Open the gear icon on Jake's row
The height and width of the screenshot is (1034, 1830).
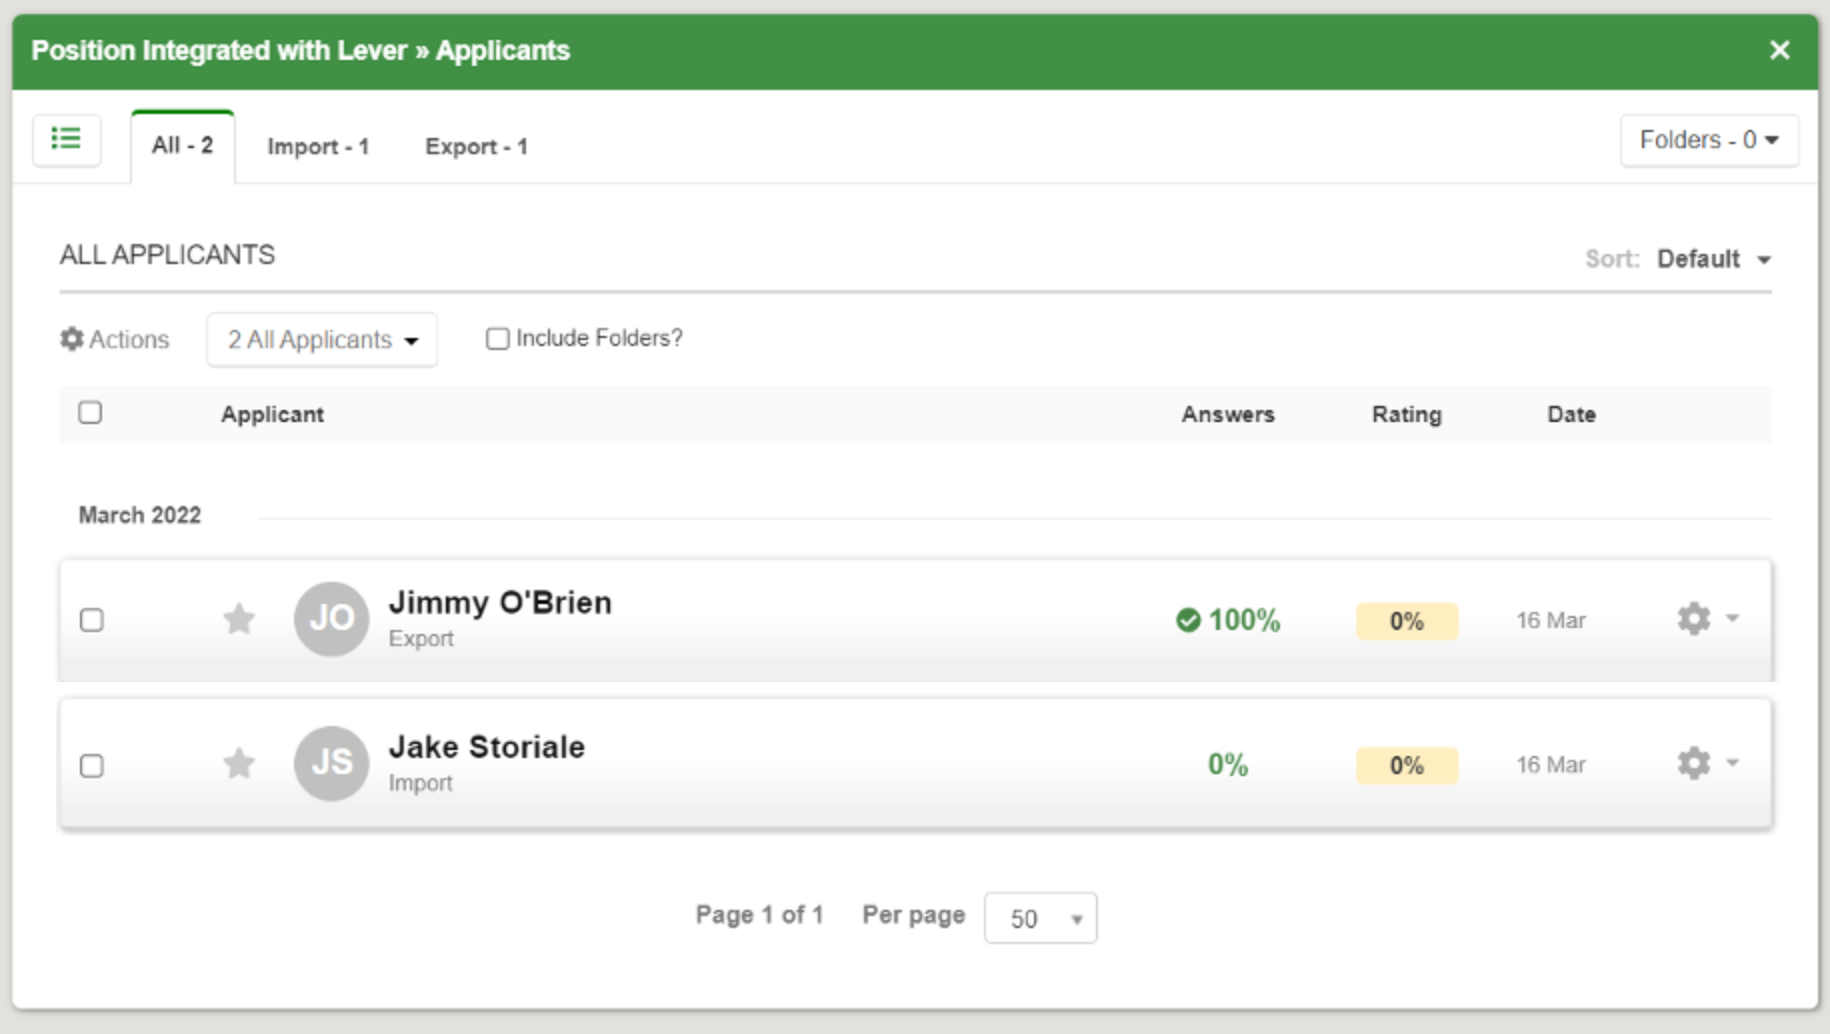pos(1694,763)
